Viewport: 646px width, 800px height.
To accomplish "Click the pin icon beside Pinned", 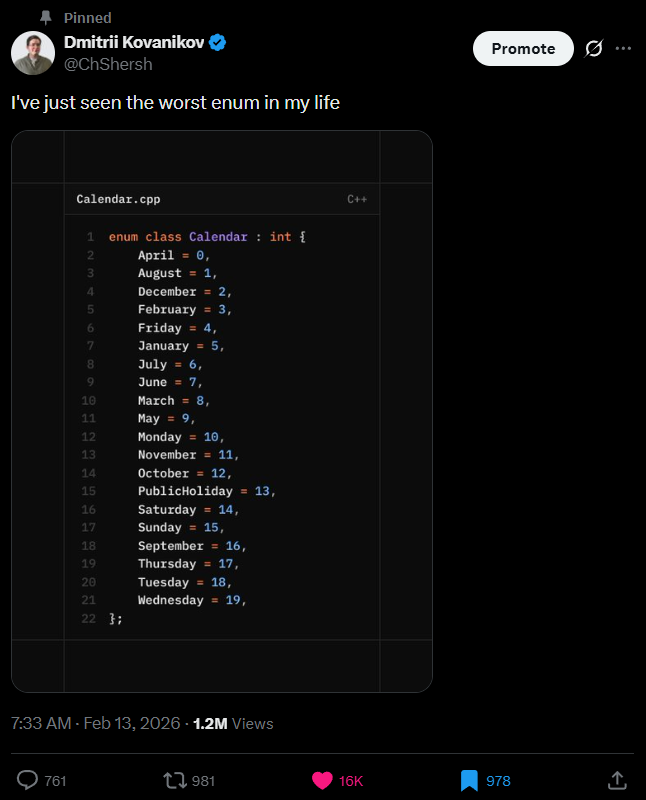I will [x=46, y=18].
